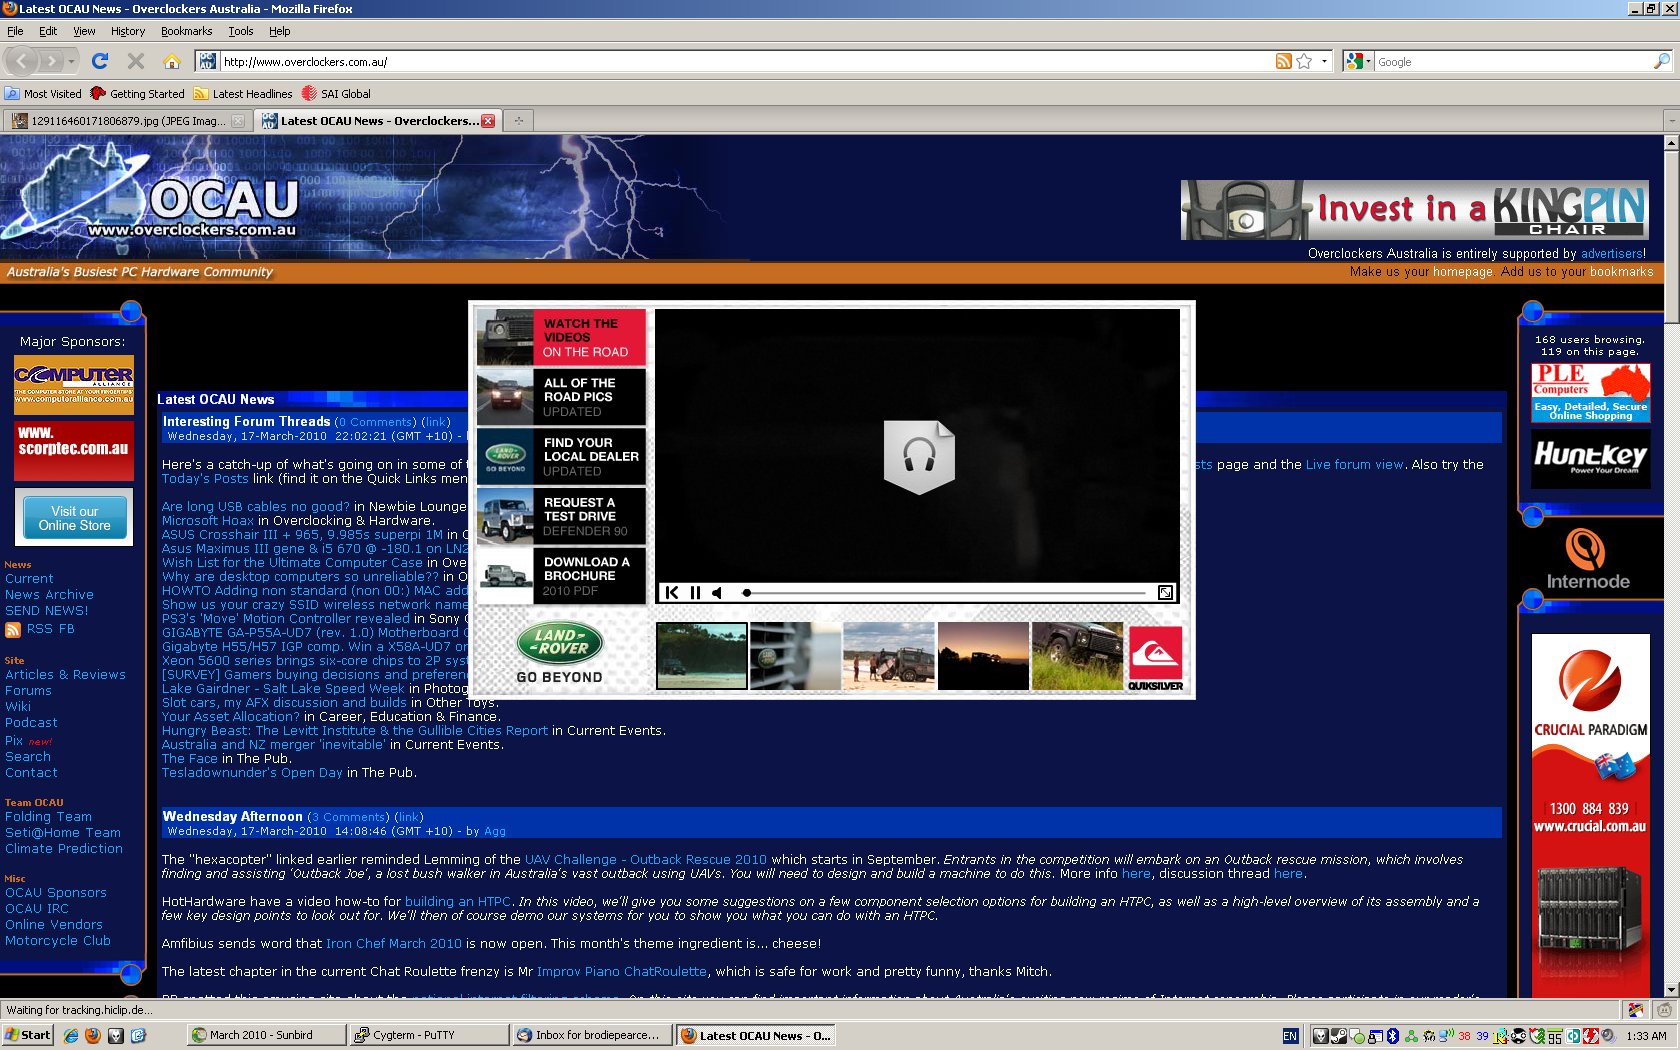1680x1050 pixels.
Task: Bookmark this page with the star icon
Action: coord(1304,61)
